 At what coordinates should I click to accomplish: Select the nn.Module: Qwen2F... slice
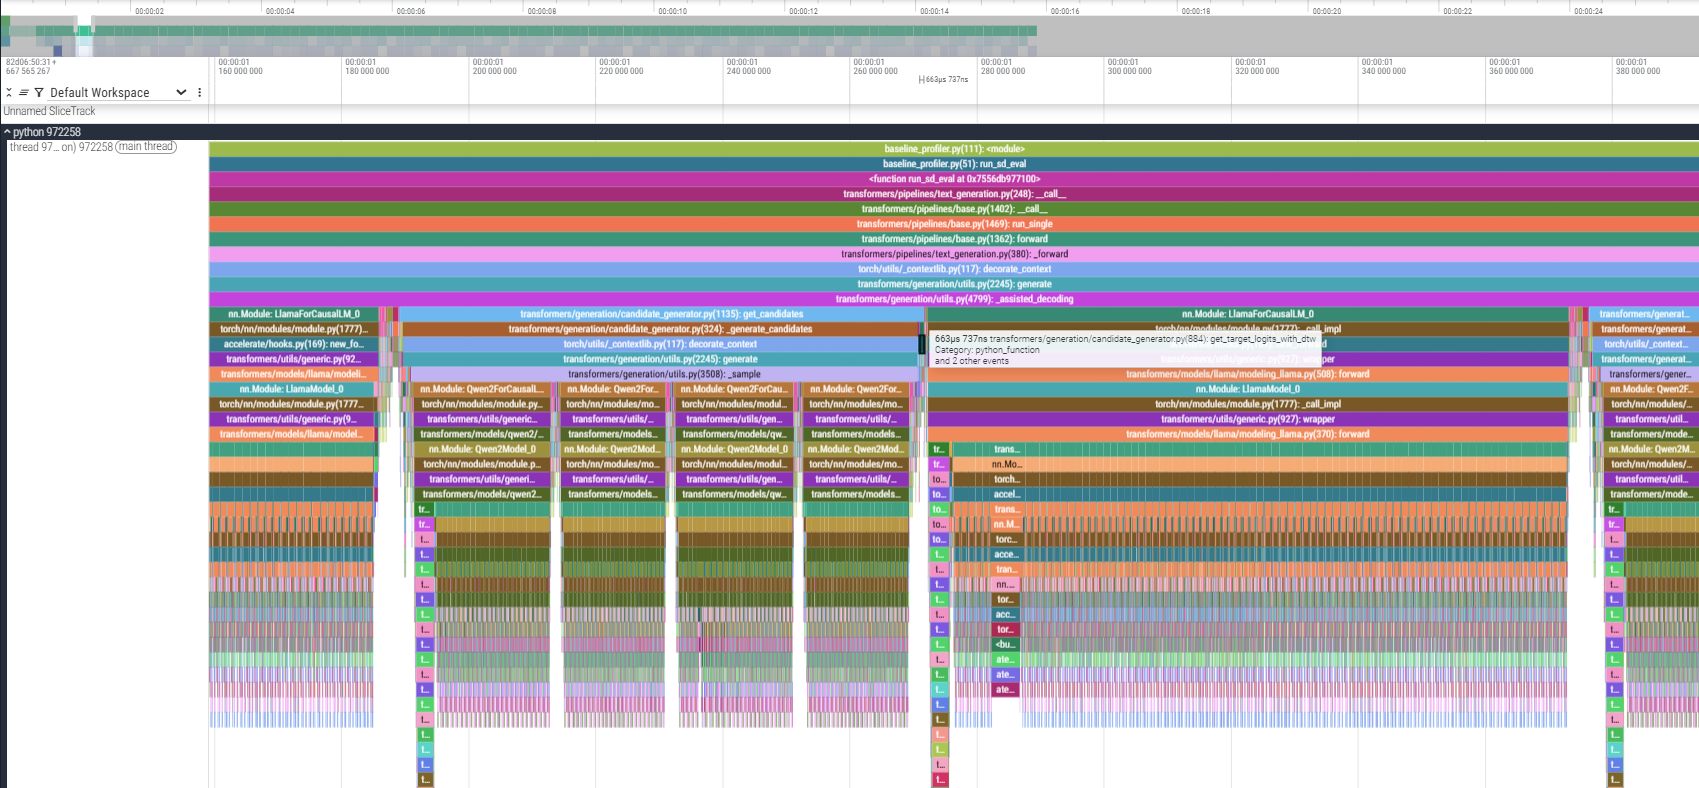[x=1651, y=389]
